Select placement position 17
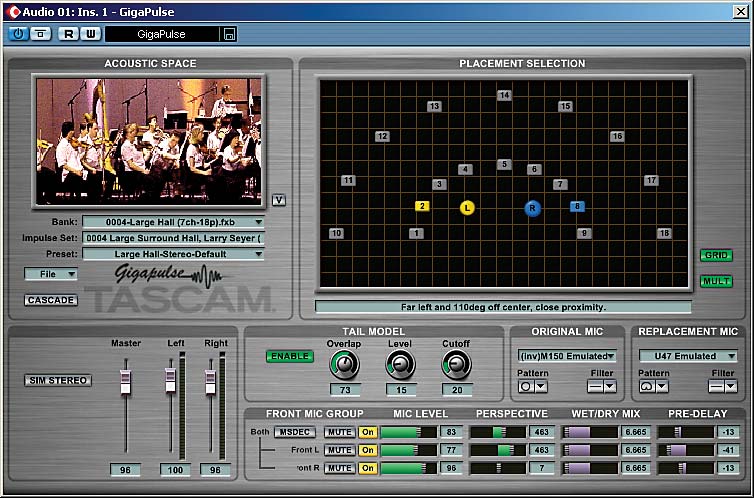The height and width of the screenshot is (498, 754). (x=651, y=180)
